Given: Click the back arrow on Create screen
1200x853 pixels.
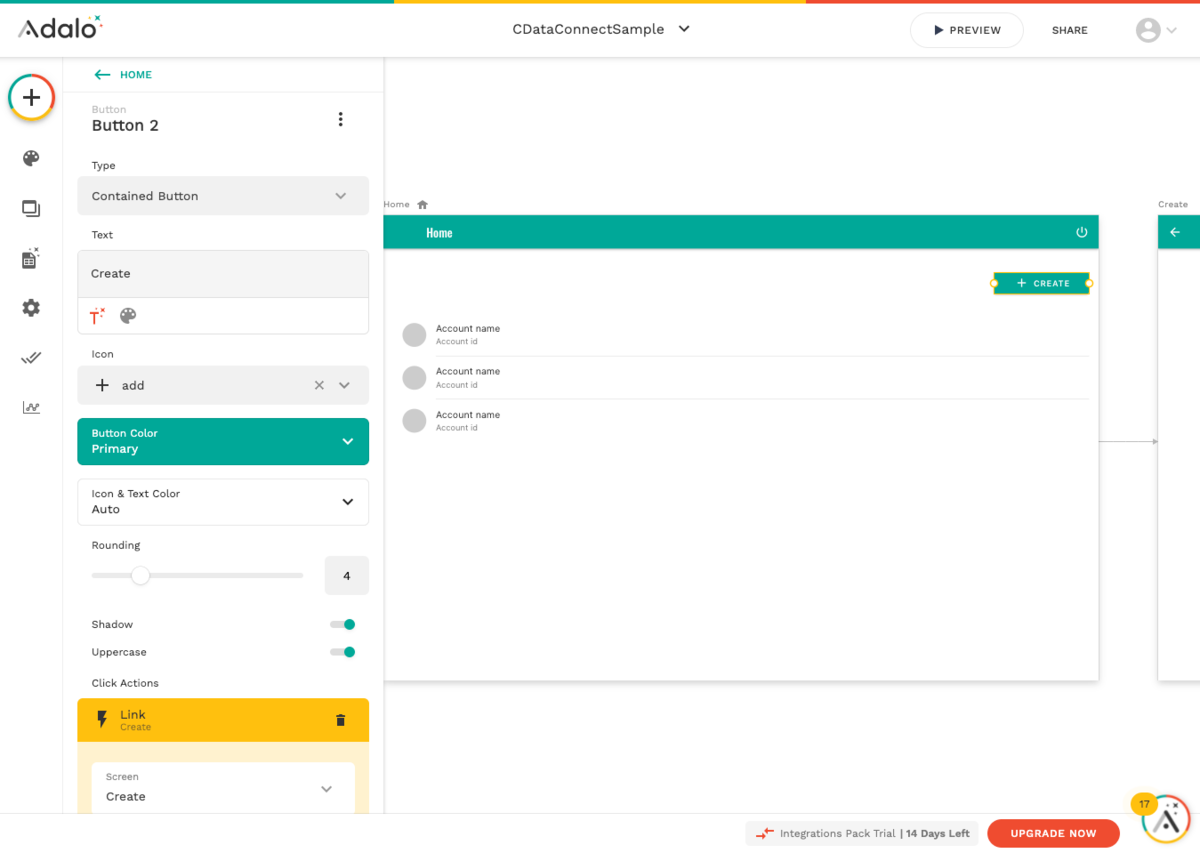Looking at the screenshot, I should (1175, 232).
